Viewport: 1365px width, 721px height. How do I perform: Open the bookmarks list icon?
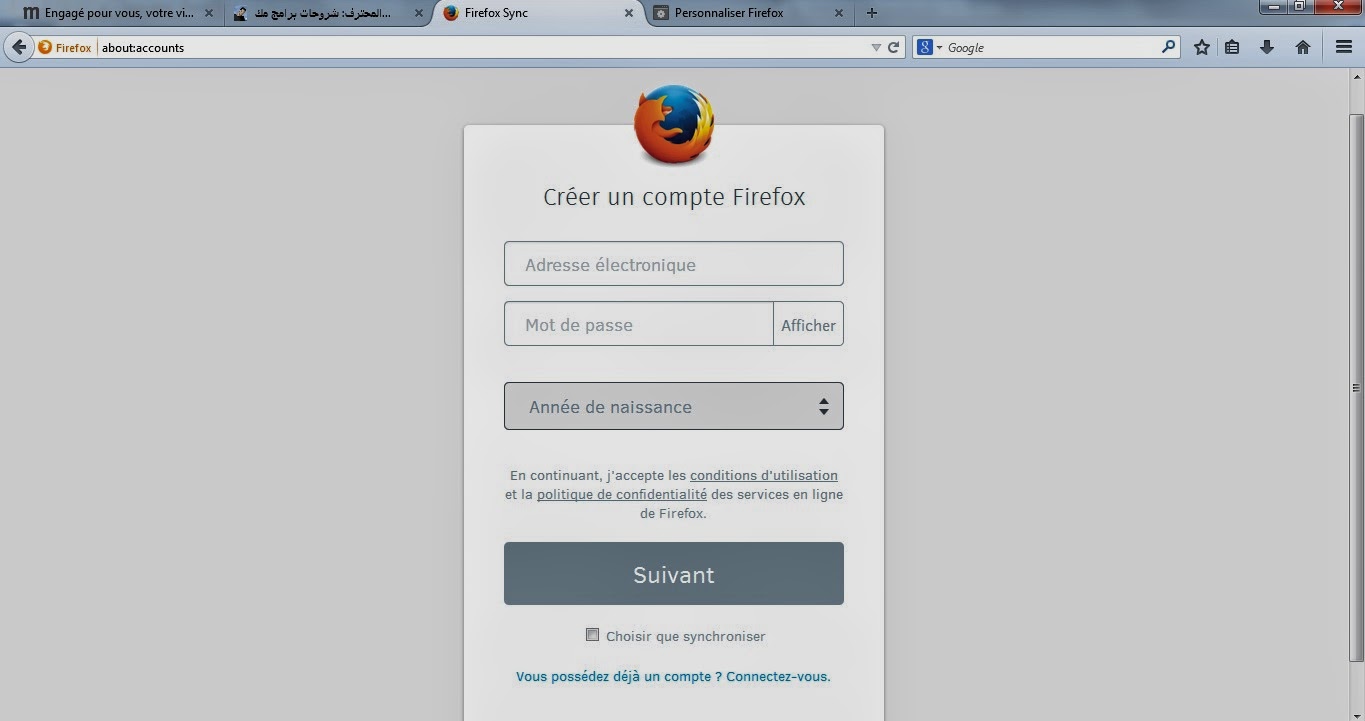tap(1232, 47)
